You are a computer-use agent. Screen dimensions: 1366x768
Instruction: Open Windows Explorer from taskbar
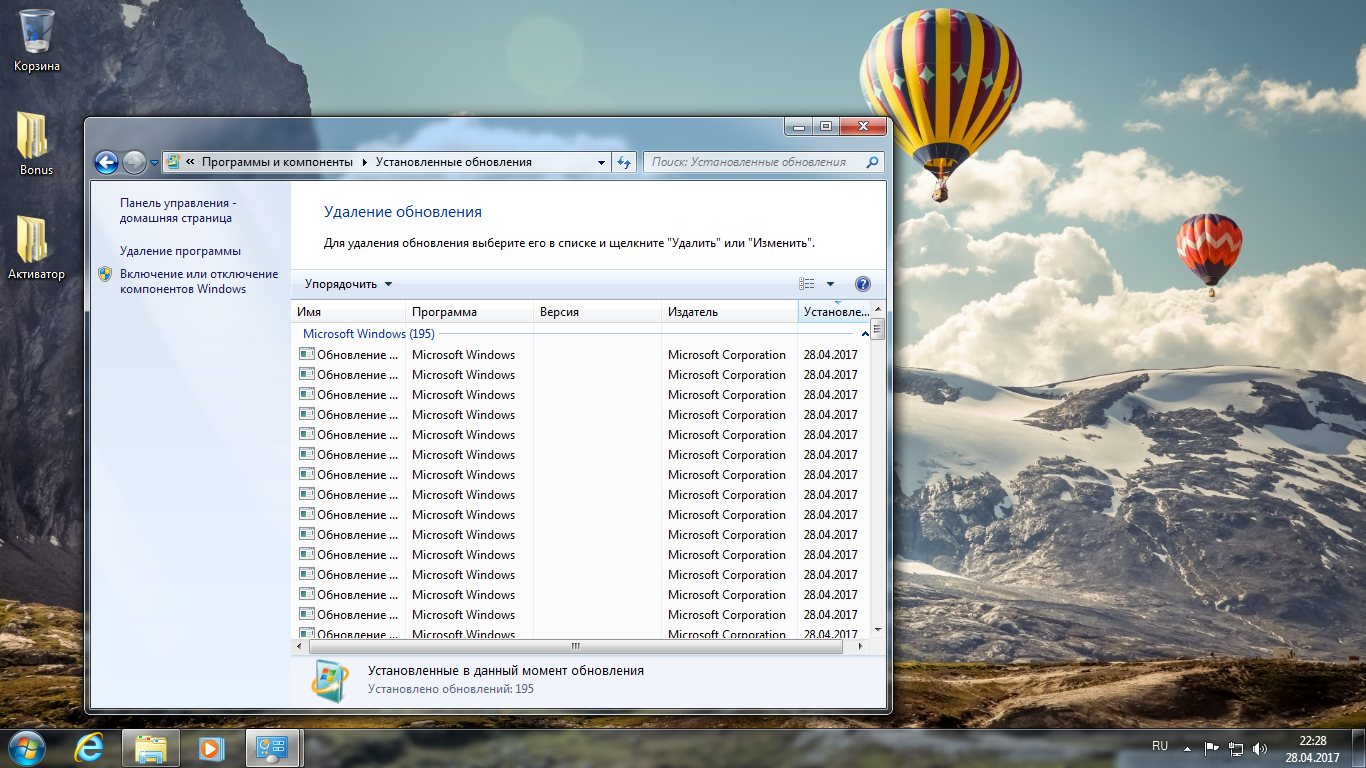click(x=151, y=748)
